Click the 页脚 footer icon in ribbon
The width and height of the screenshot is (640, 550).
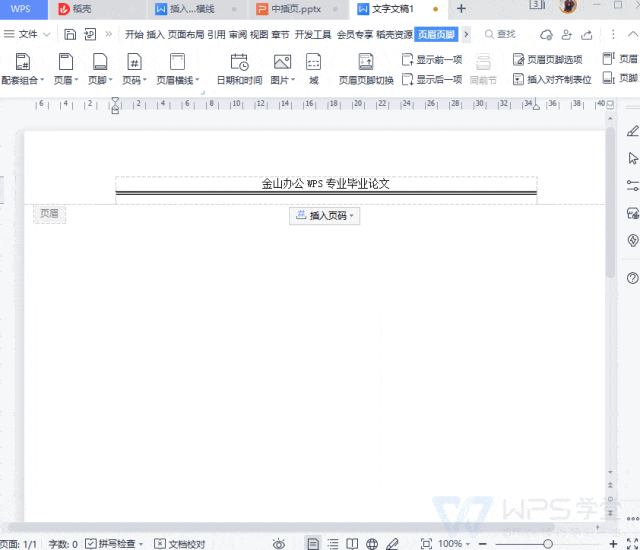100,62
